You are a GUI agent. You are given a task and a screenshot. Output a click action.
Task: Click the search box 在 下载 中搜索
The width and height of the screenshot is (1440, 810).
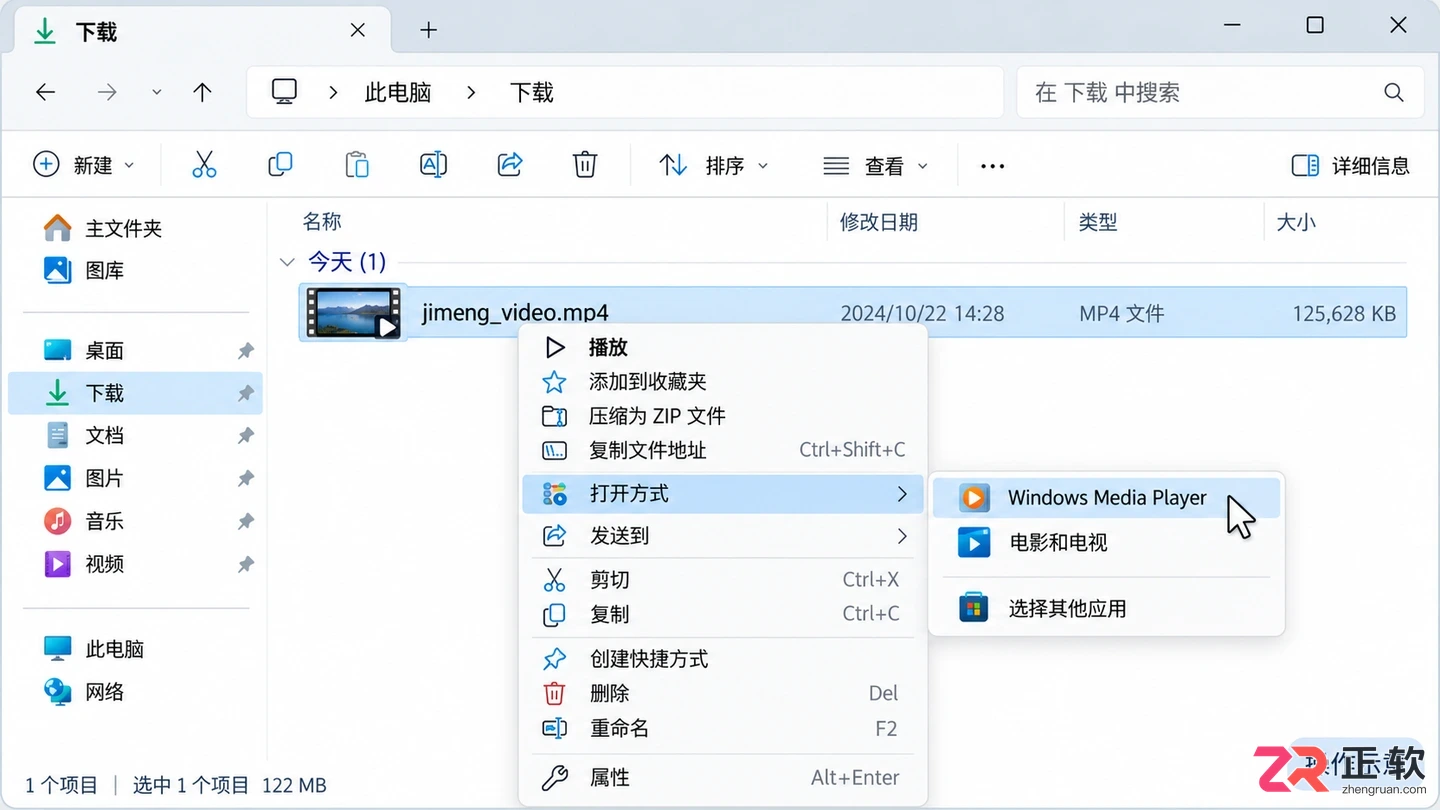(1220, 93)
